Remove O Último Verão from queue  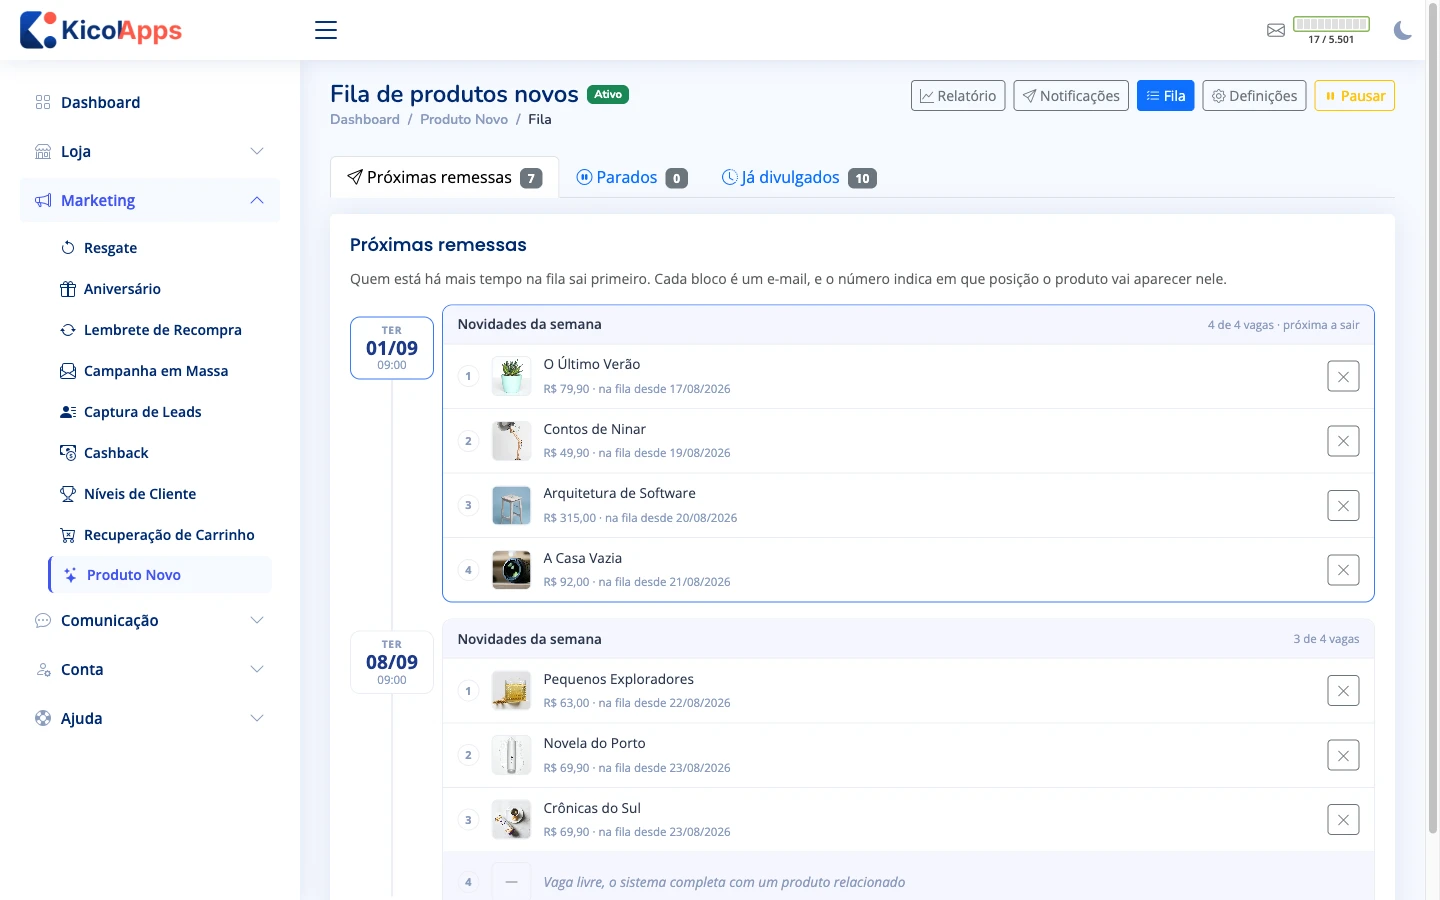pos(1343,376)
